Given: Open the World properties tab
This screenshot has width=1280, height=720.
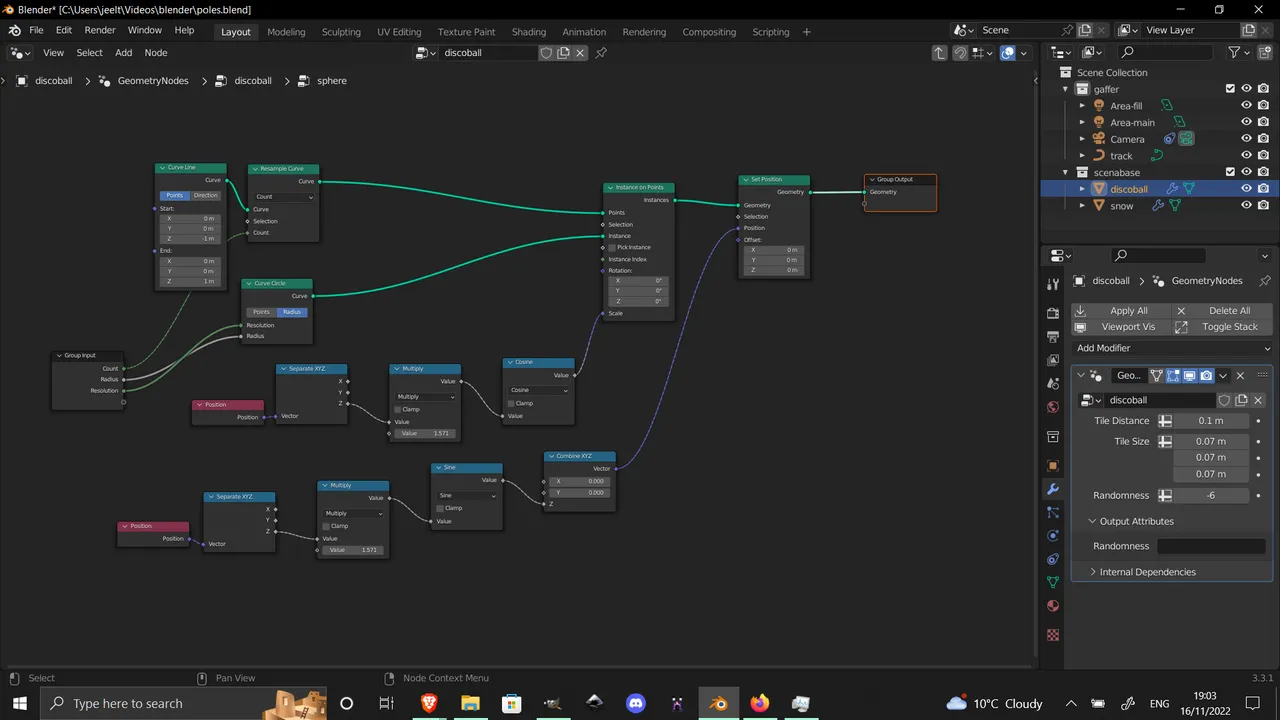Looking at the screenshot, I should (1052, 407).
